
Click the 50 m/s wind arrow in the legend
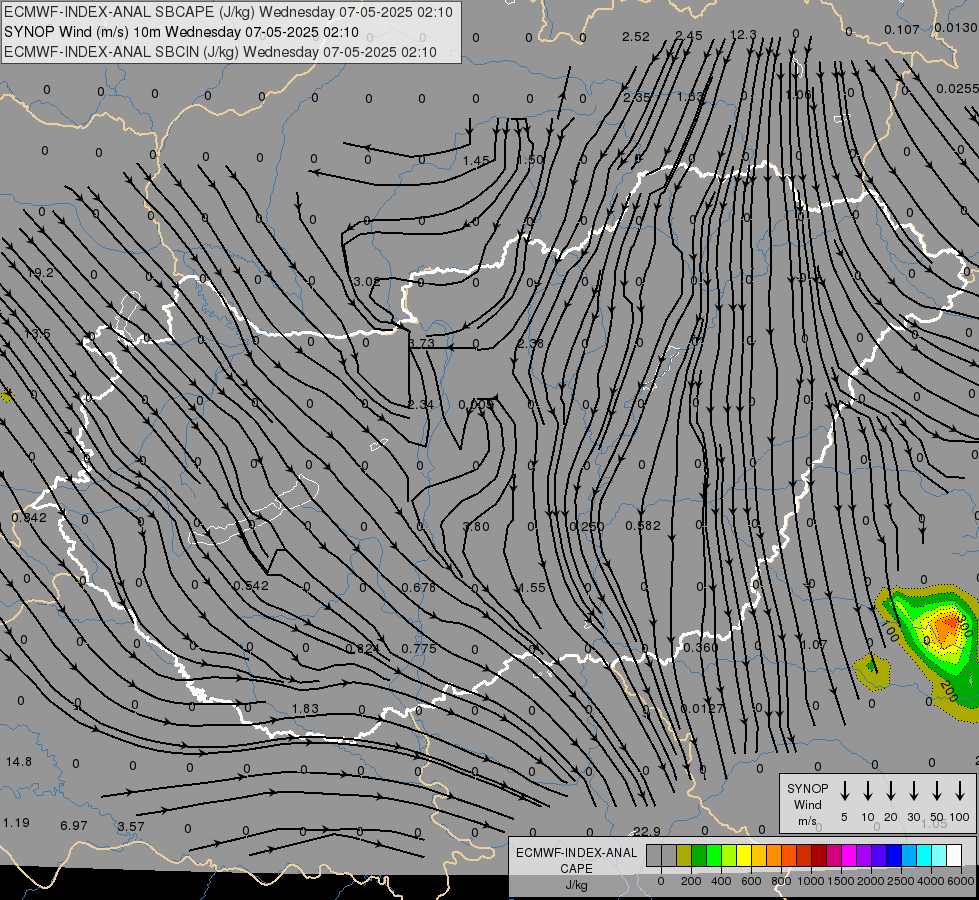coord(937,791)
